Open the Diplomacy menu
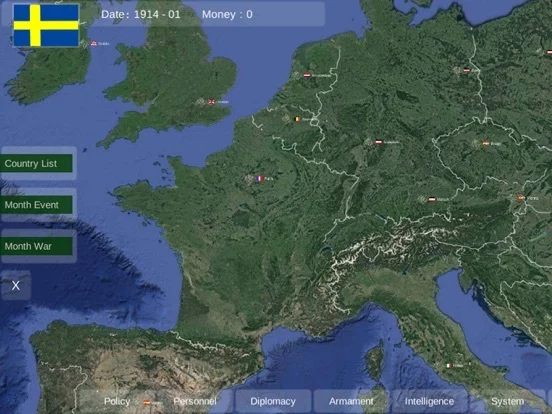The image size is (552, 414). 273,401
